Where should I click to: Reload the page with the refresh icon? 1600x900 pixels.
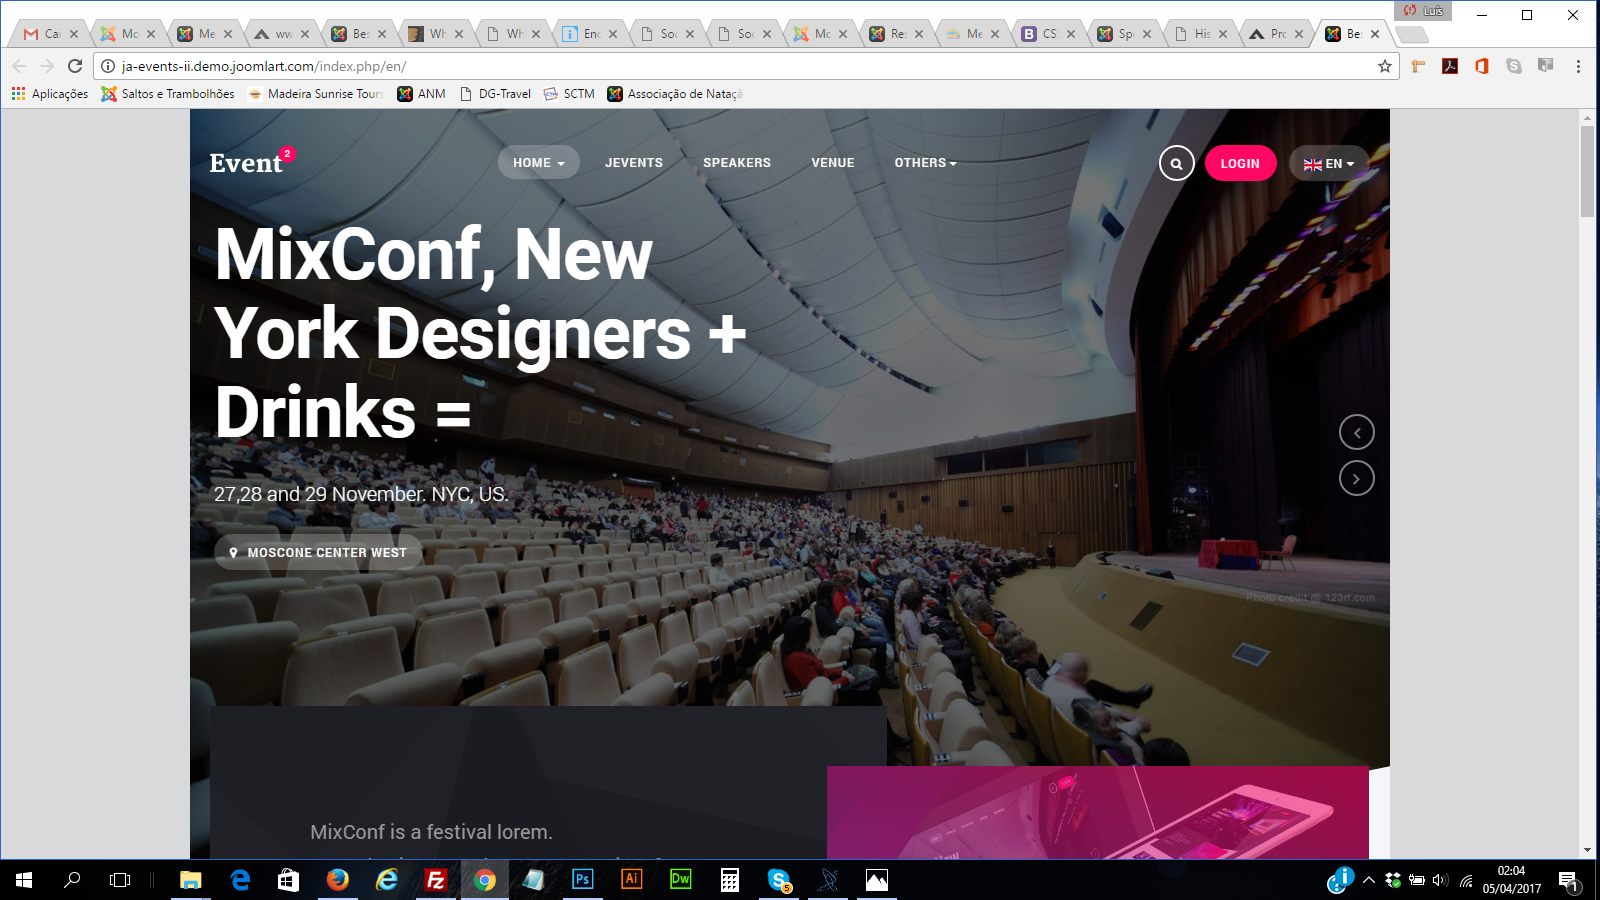[75, 66]
